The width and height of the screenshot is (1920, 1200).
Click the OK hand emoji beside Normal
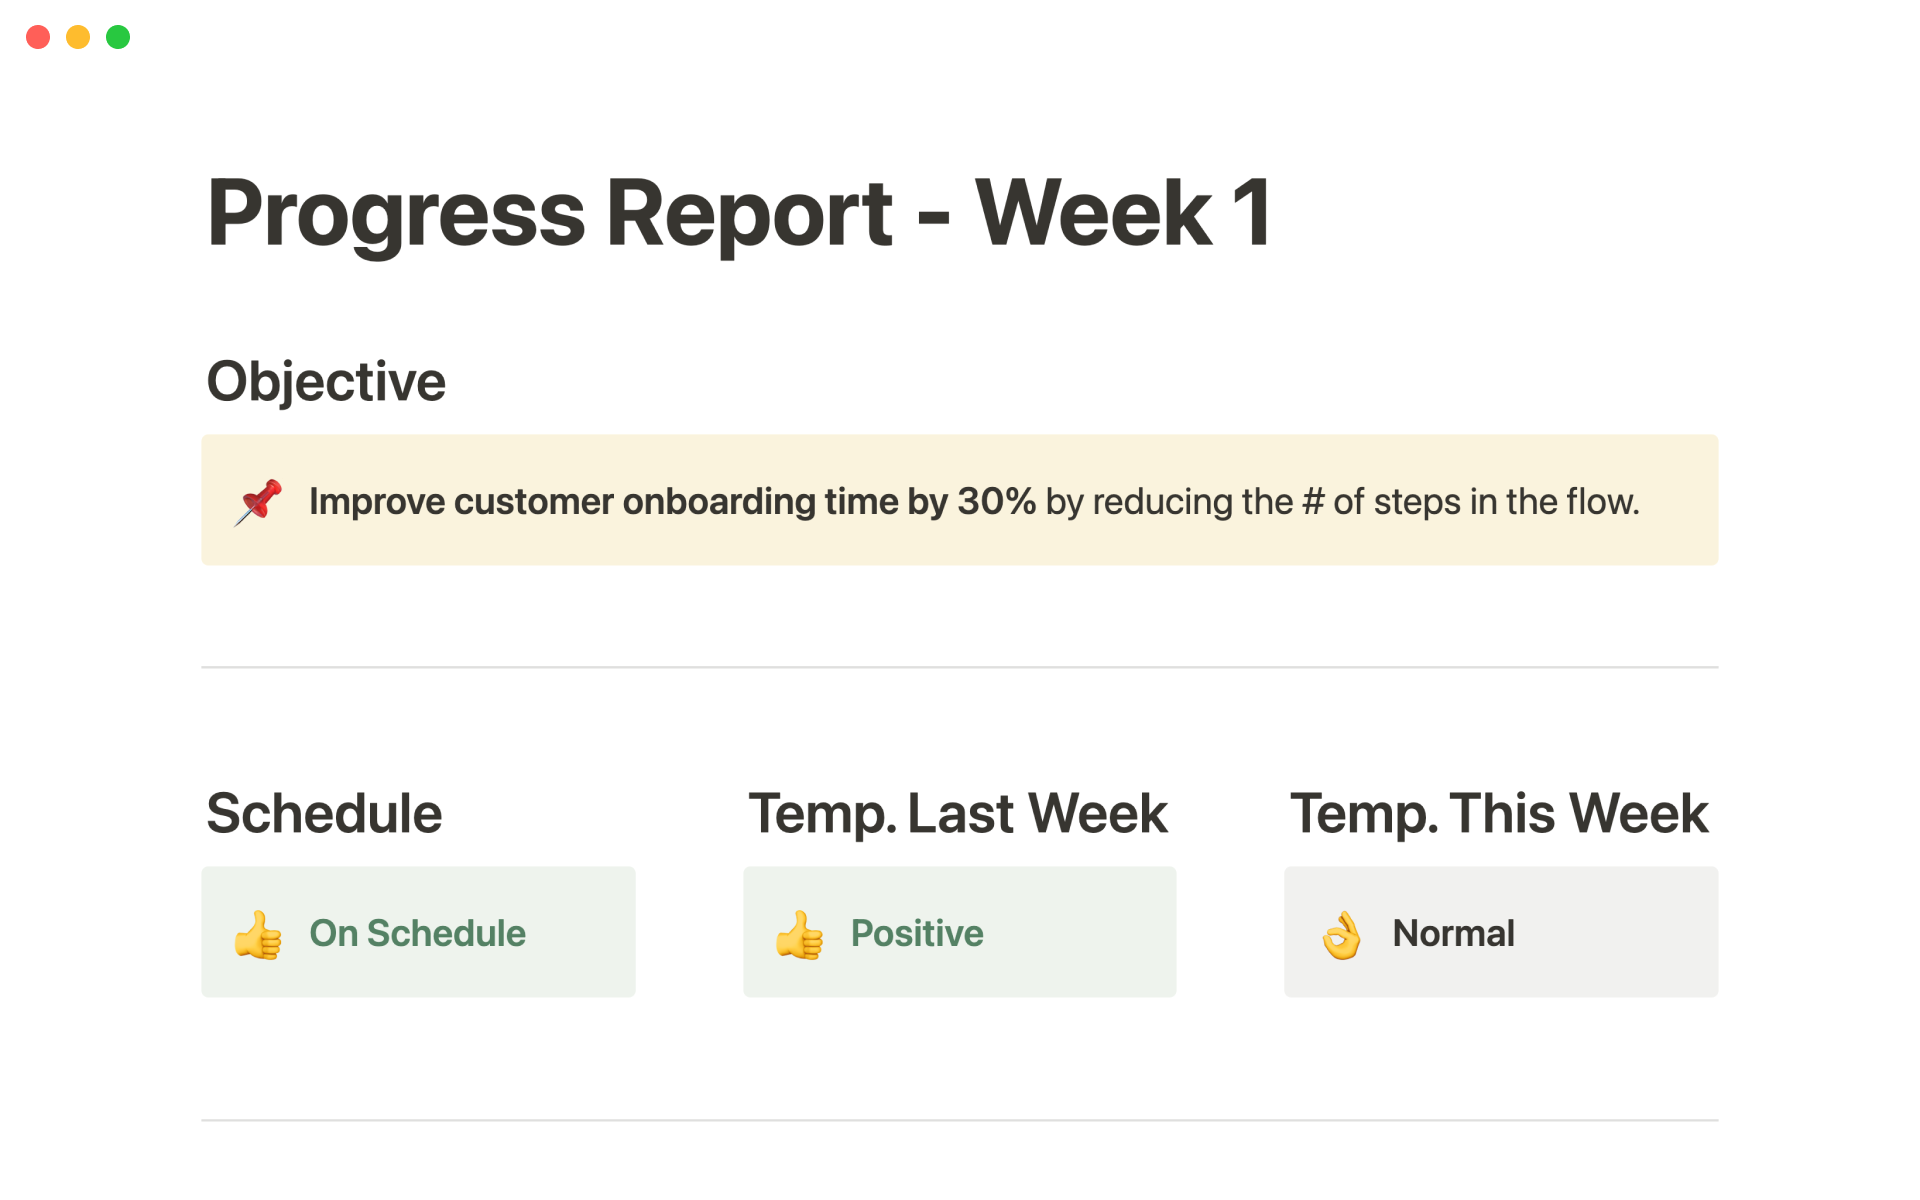(1341, 935)
